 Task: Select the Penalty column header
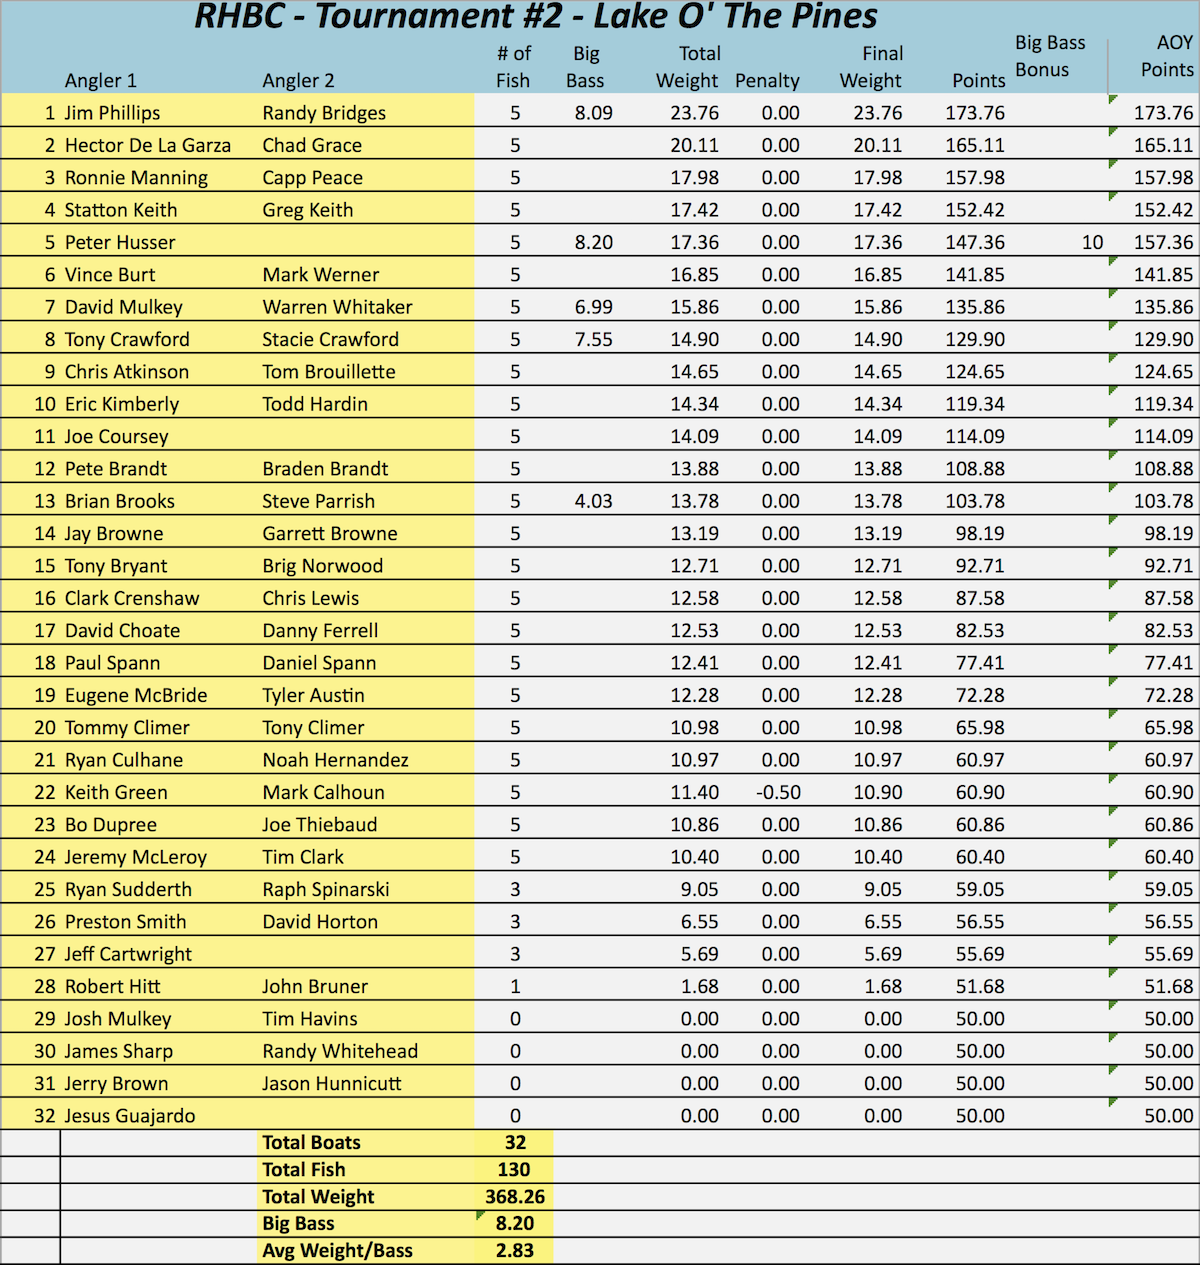(767, 81)
